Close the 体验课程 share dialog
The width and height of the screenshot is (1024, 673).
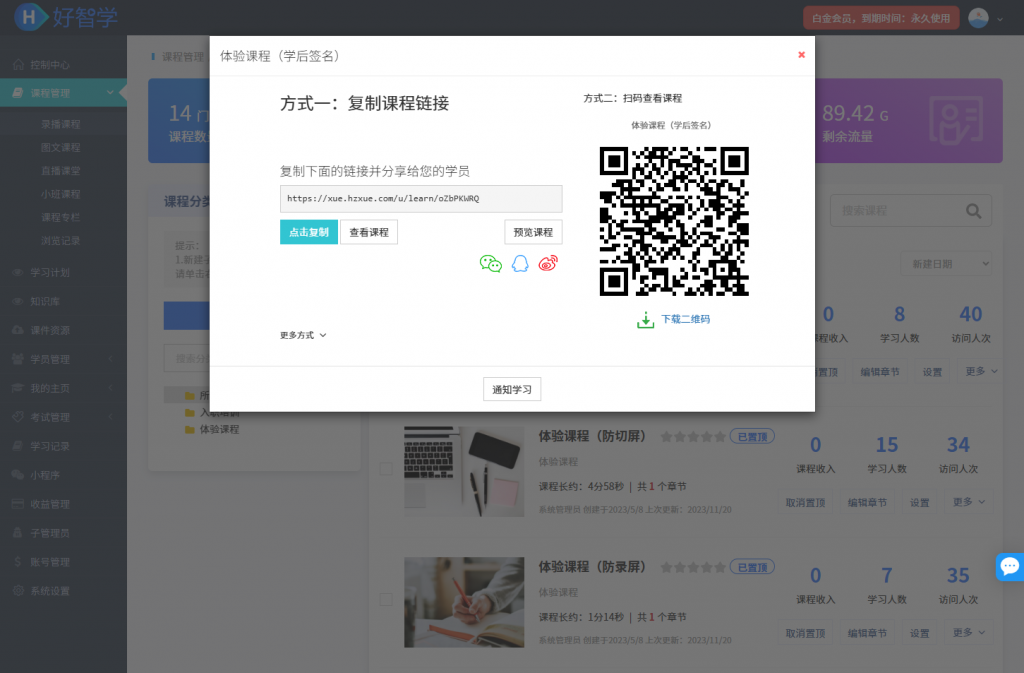pos(801,55)
